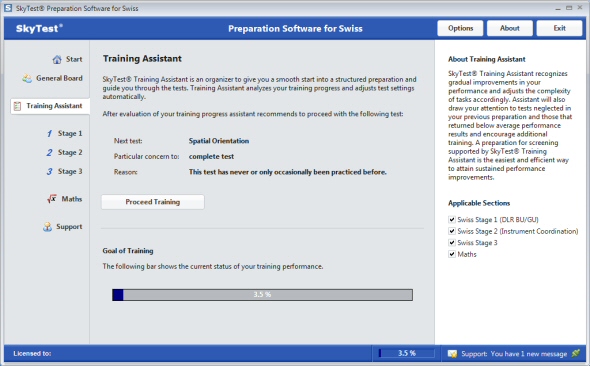Open Stage 2 section label
Viewport: 590px width, 366px height.
(70, 152)
